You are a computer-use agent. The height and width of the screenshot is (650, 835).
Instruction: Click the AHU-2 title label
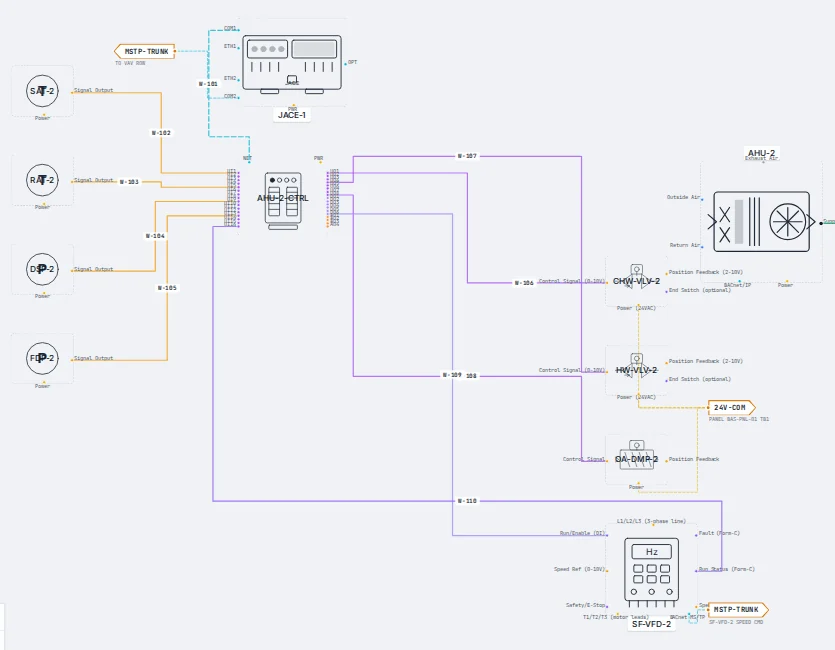coord(762,153)
